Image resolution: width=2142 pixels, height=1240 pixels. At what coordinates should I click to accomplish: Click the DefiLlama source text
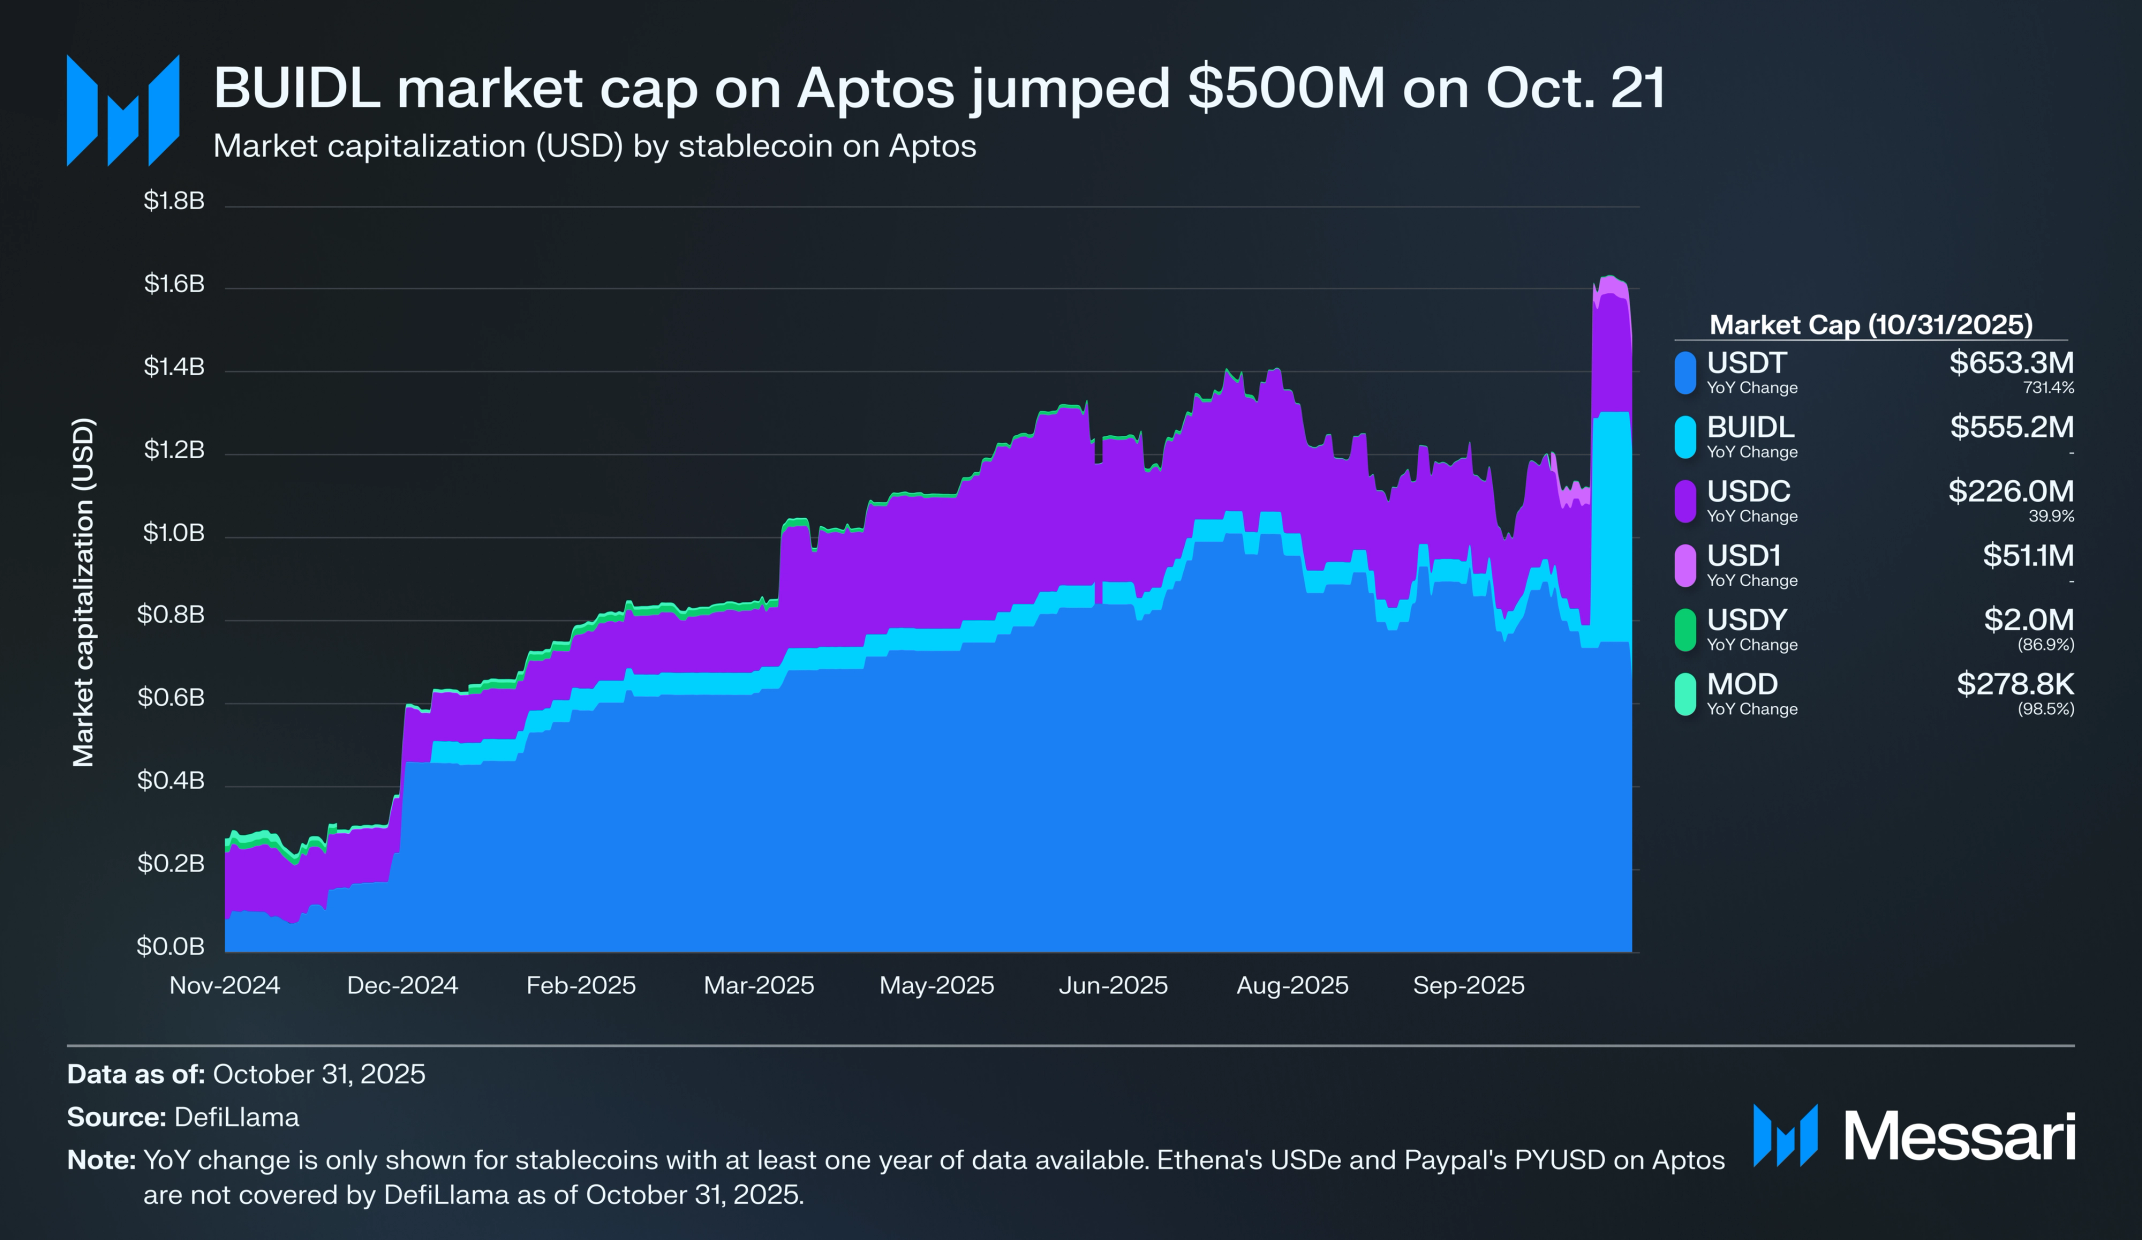pos(237,1117)
